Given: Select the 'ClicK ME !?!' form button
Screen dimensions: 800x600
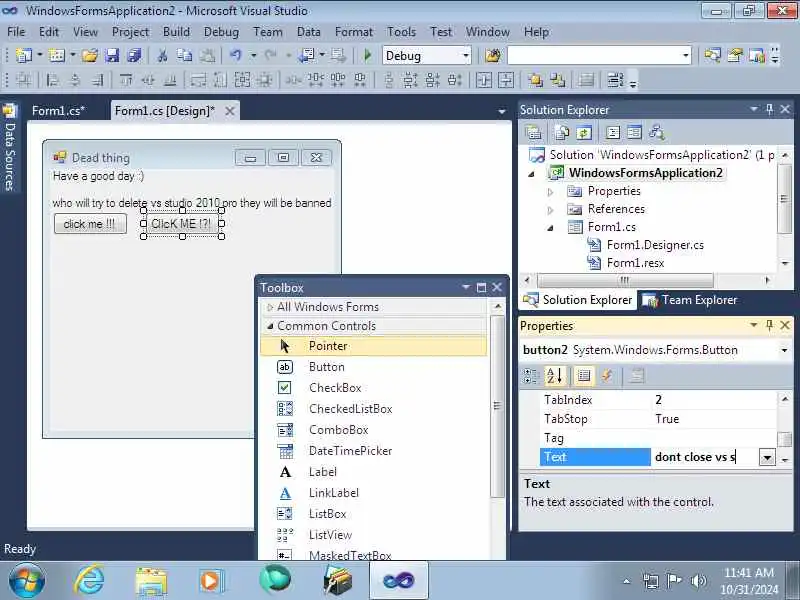Looking at the screenshot, I should (182, 223).
